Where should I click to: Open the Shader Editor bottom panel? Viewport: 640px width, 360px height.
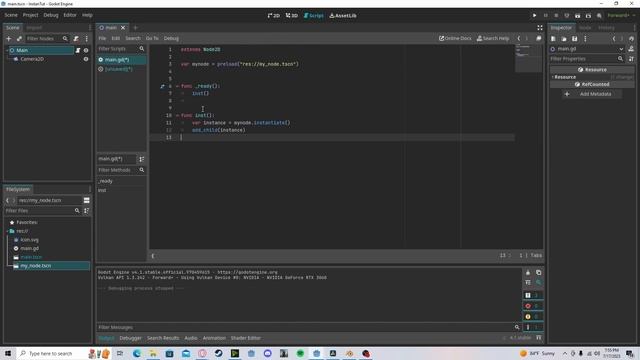[245, 338]
